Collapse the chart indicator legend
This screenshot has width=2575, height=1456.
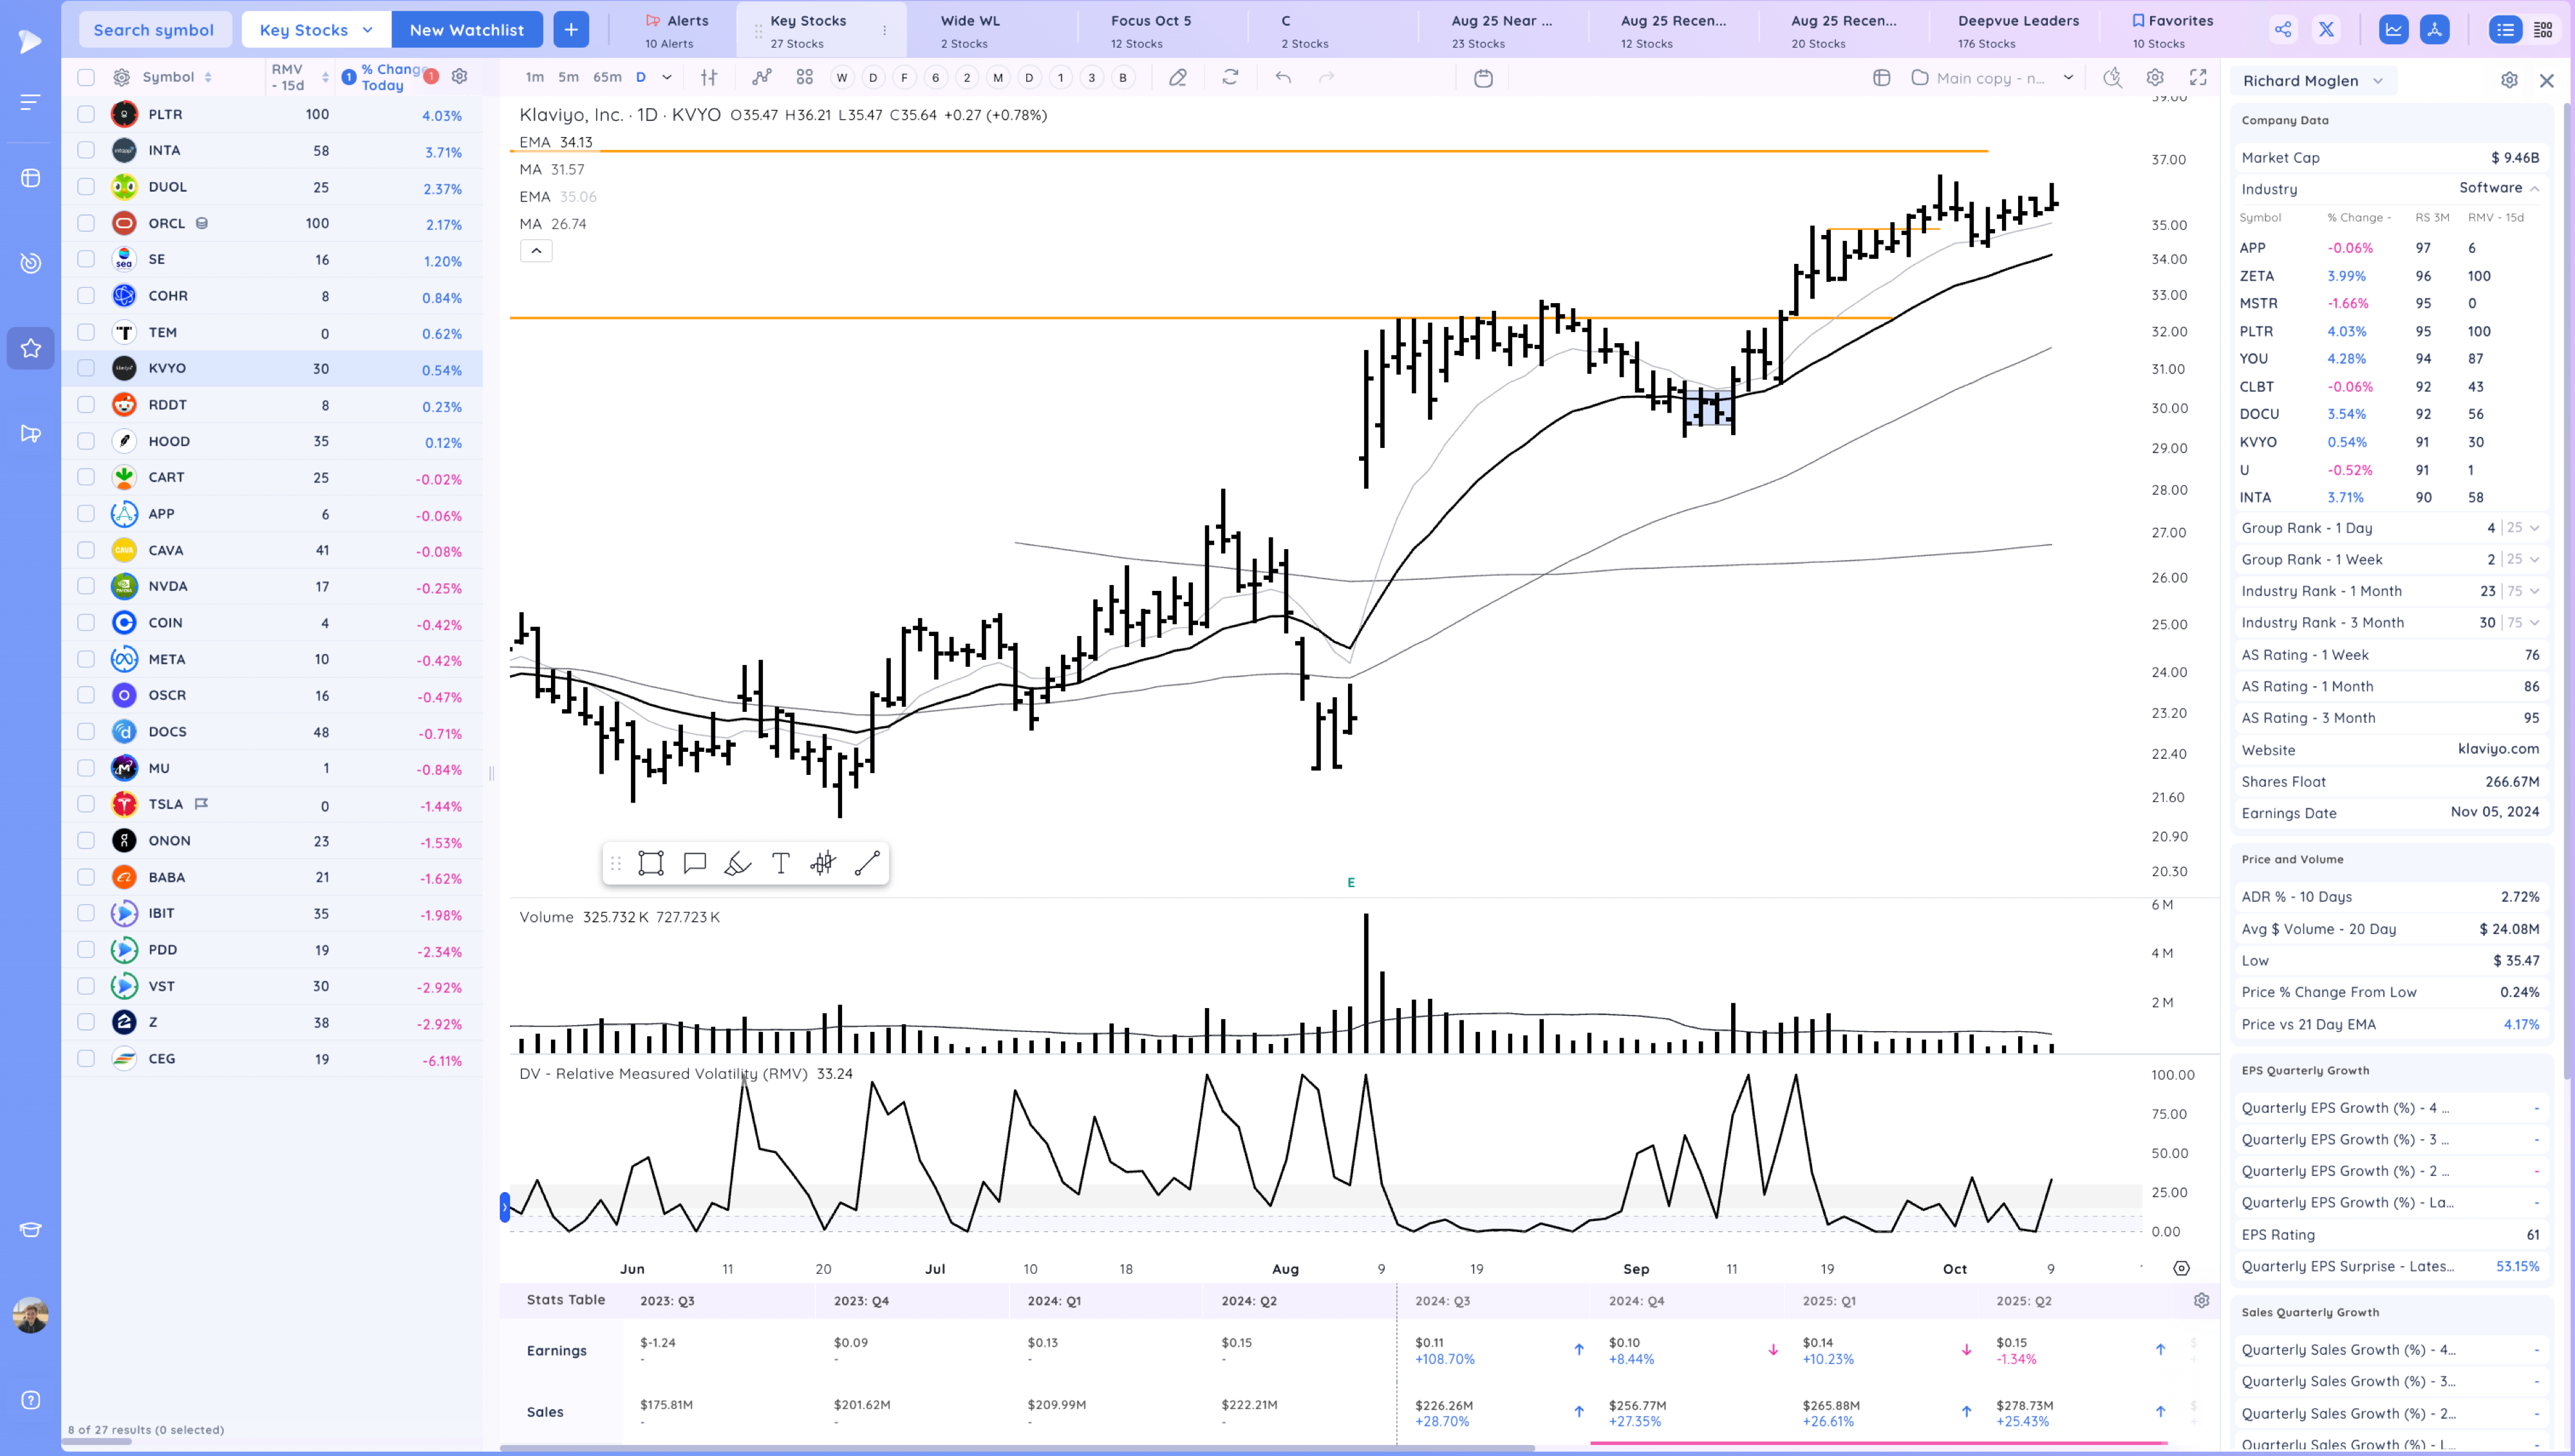coord(536,251)
